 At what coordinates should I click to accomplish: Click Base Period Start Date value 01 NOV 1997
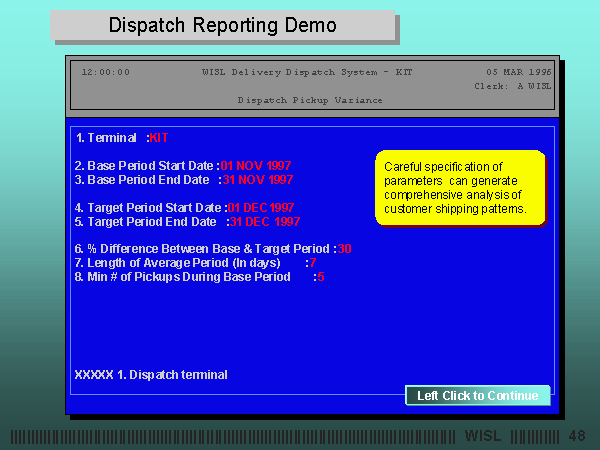256,166
